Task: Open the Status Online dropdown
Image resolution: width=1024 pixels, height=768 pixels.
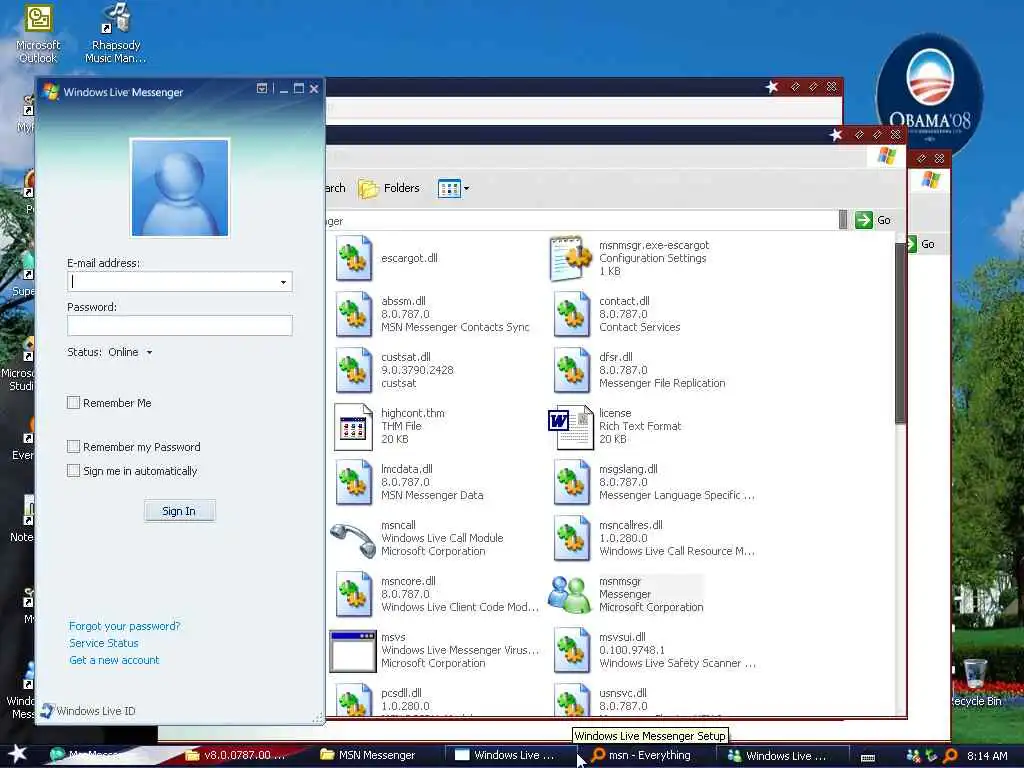Action: pos(130,352)
